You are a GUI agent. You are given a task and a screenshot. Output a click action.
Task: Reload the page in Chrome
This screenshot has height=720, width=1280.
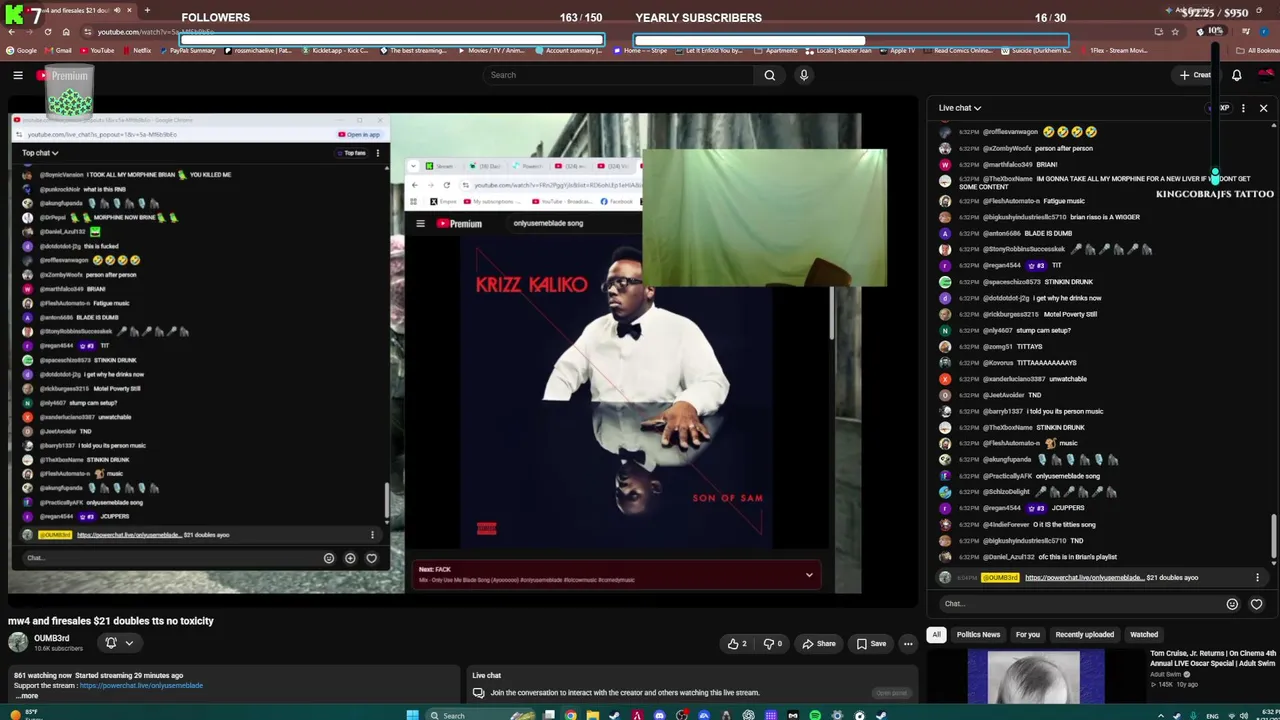pos(47,32)
